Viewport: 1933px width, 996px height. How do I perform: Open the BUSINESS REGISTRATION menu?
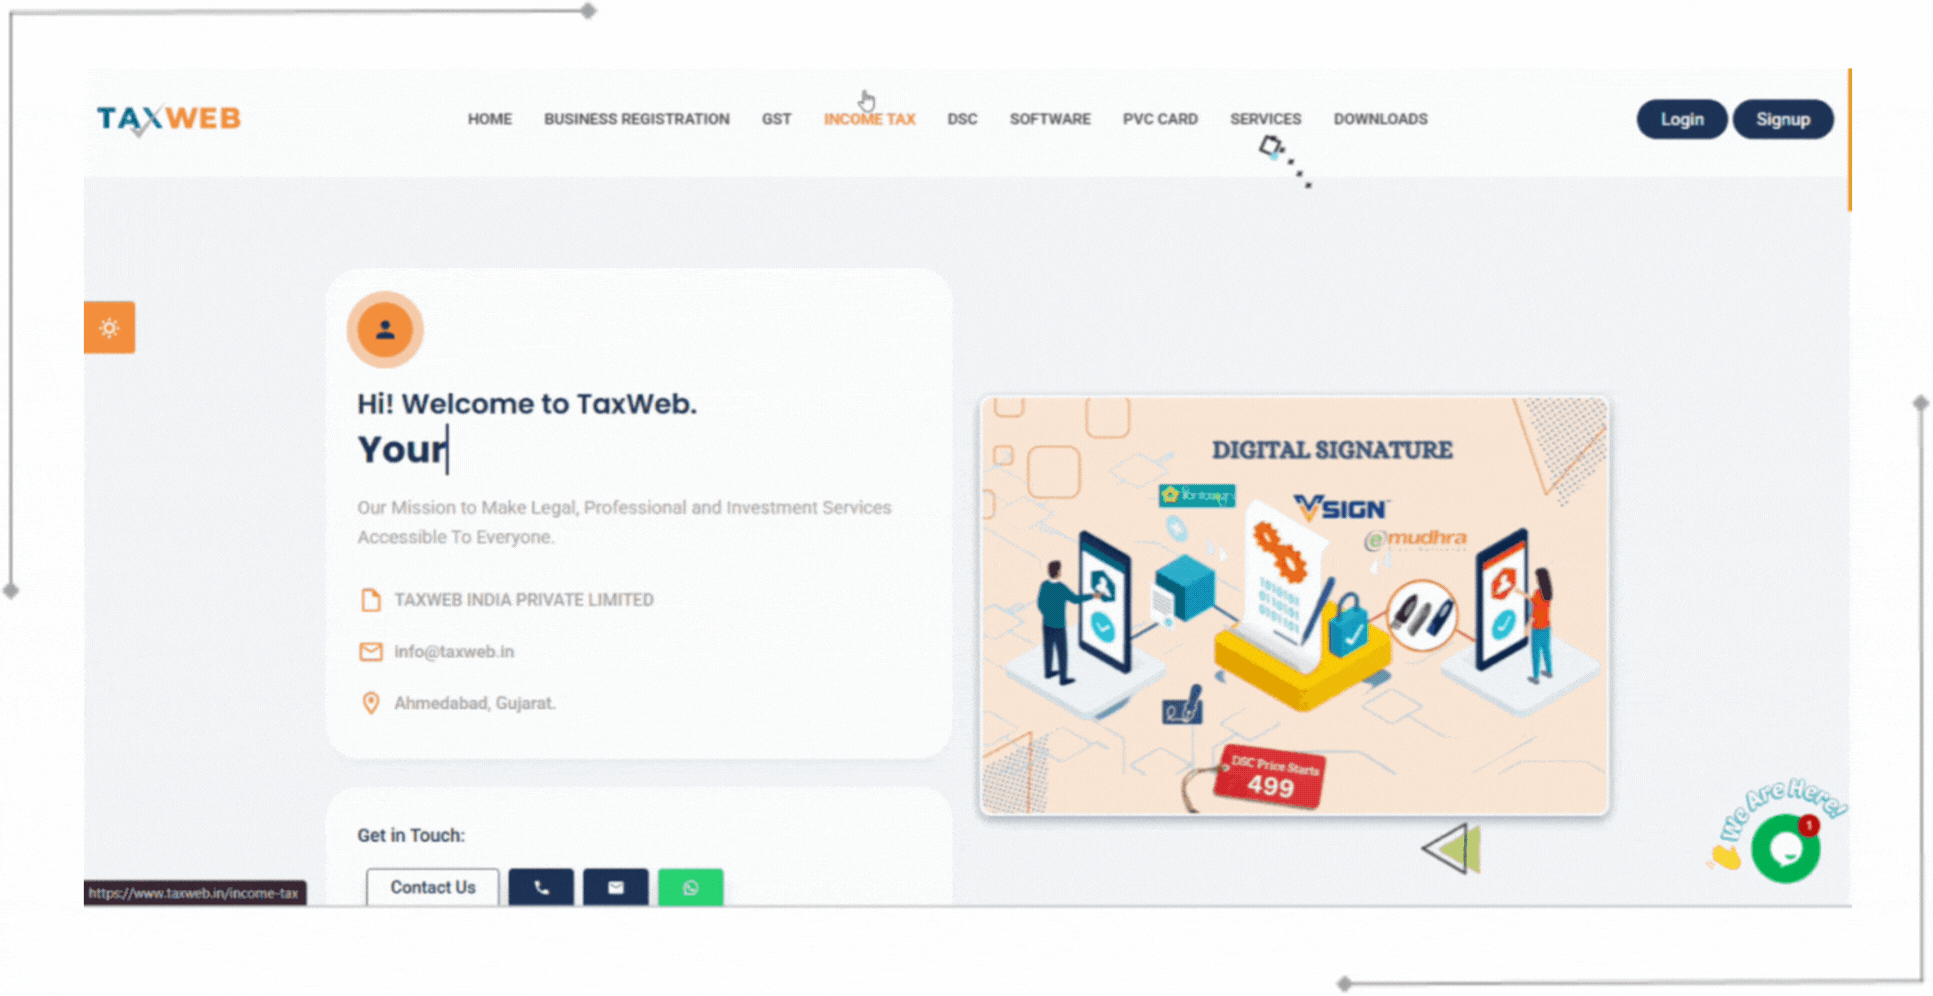637,119
